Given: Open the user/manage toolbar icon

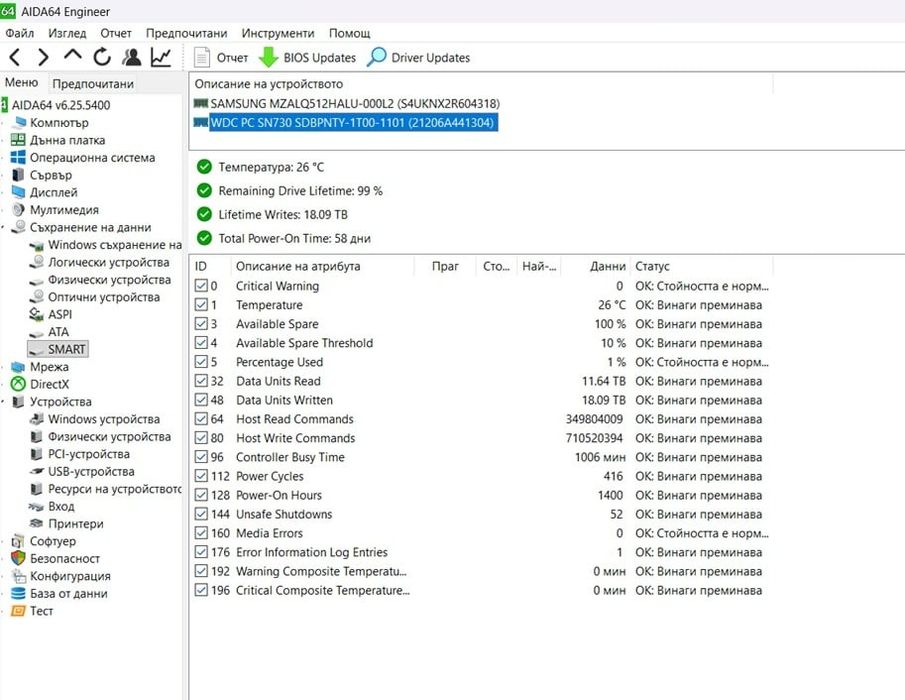Looking at the screenshot, I should pos(132,57).
